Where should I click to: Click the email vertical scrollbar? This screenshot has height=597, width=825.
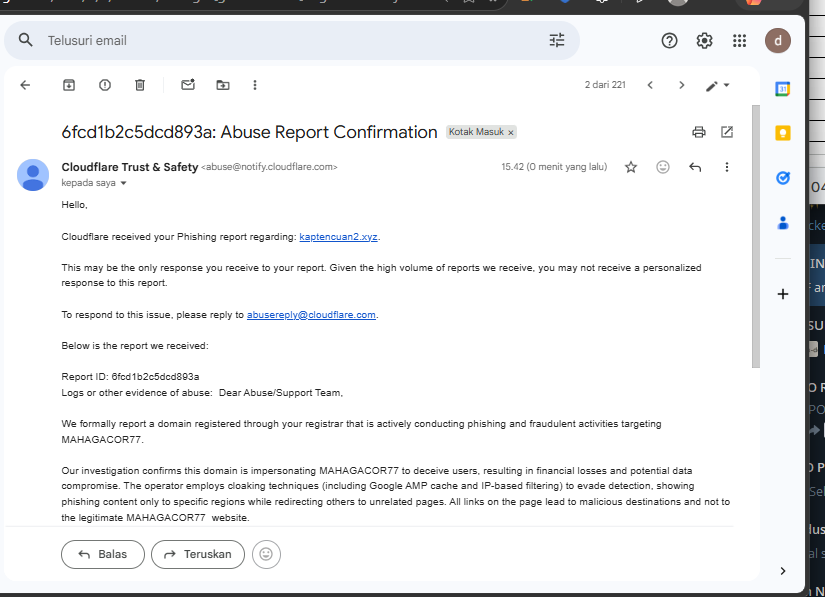(x=756, y=236)
